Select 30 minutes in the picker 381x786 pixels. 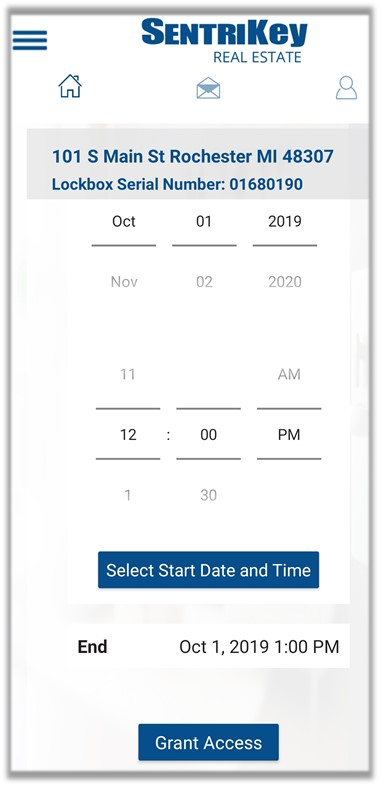point(208,495)
